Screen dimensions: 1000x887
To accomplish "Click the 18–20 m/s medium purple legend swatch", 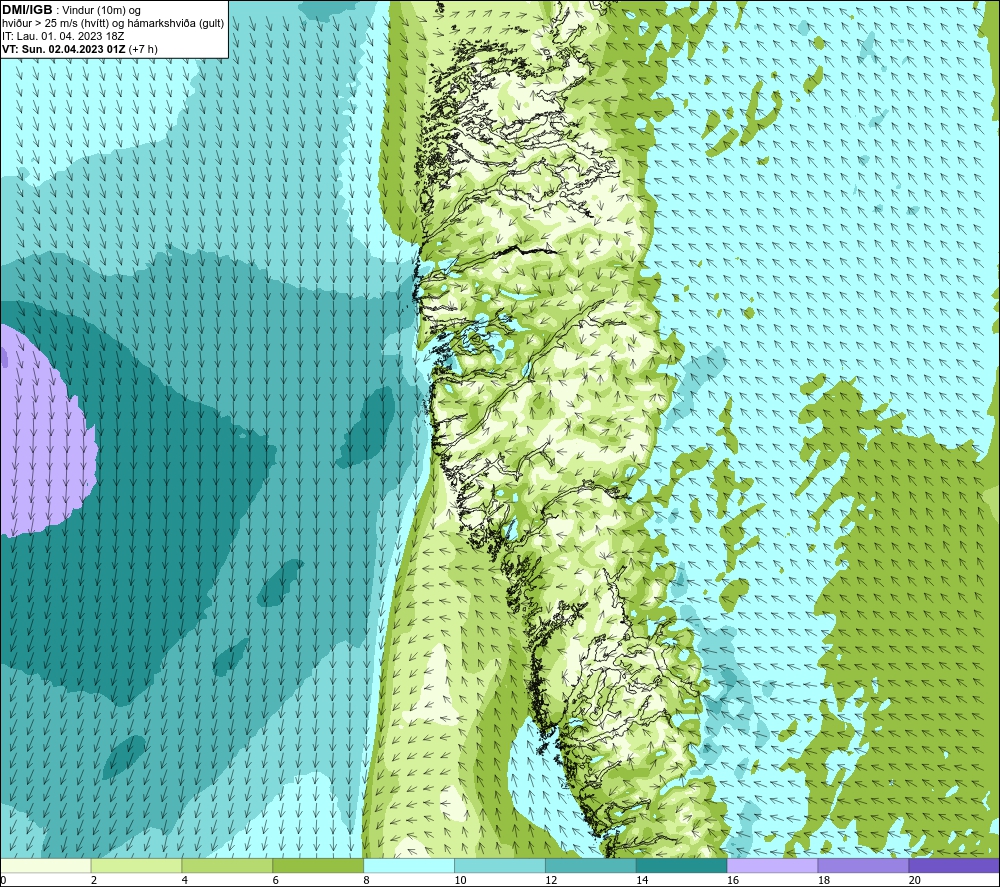I will coord(864,866).
